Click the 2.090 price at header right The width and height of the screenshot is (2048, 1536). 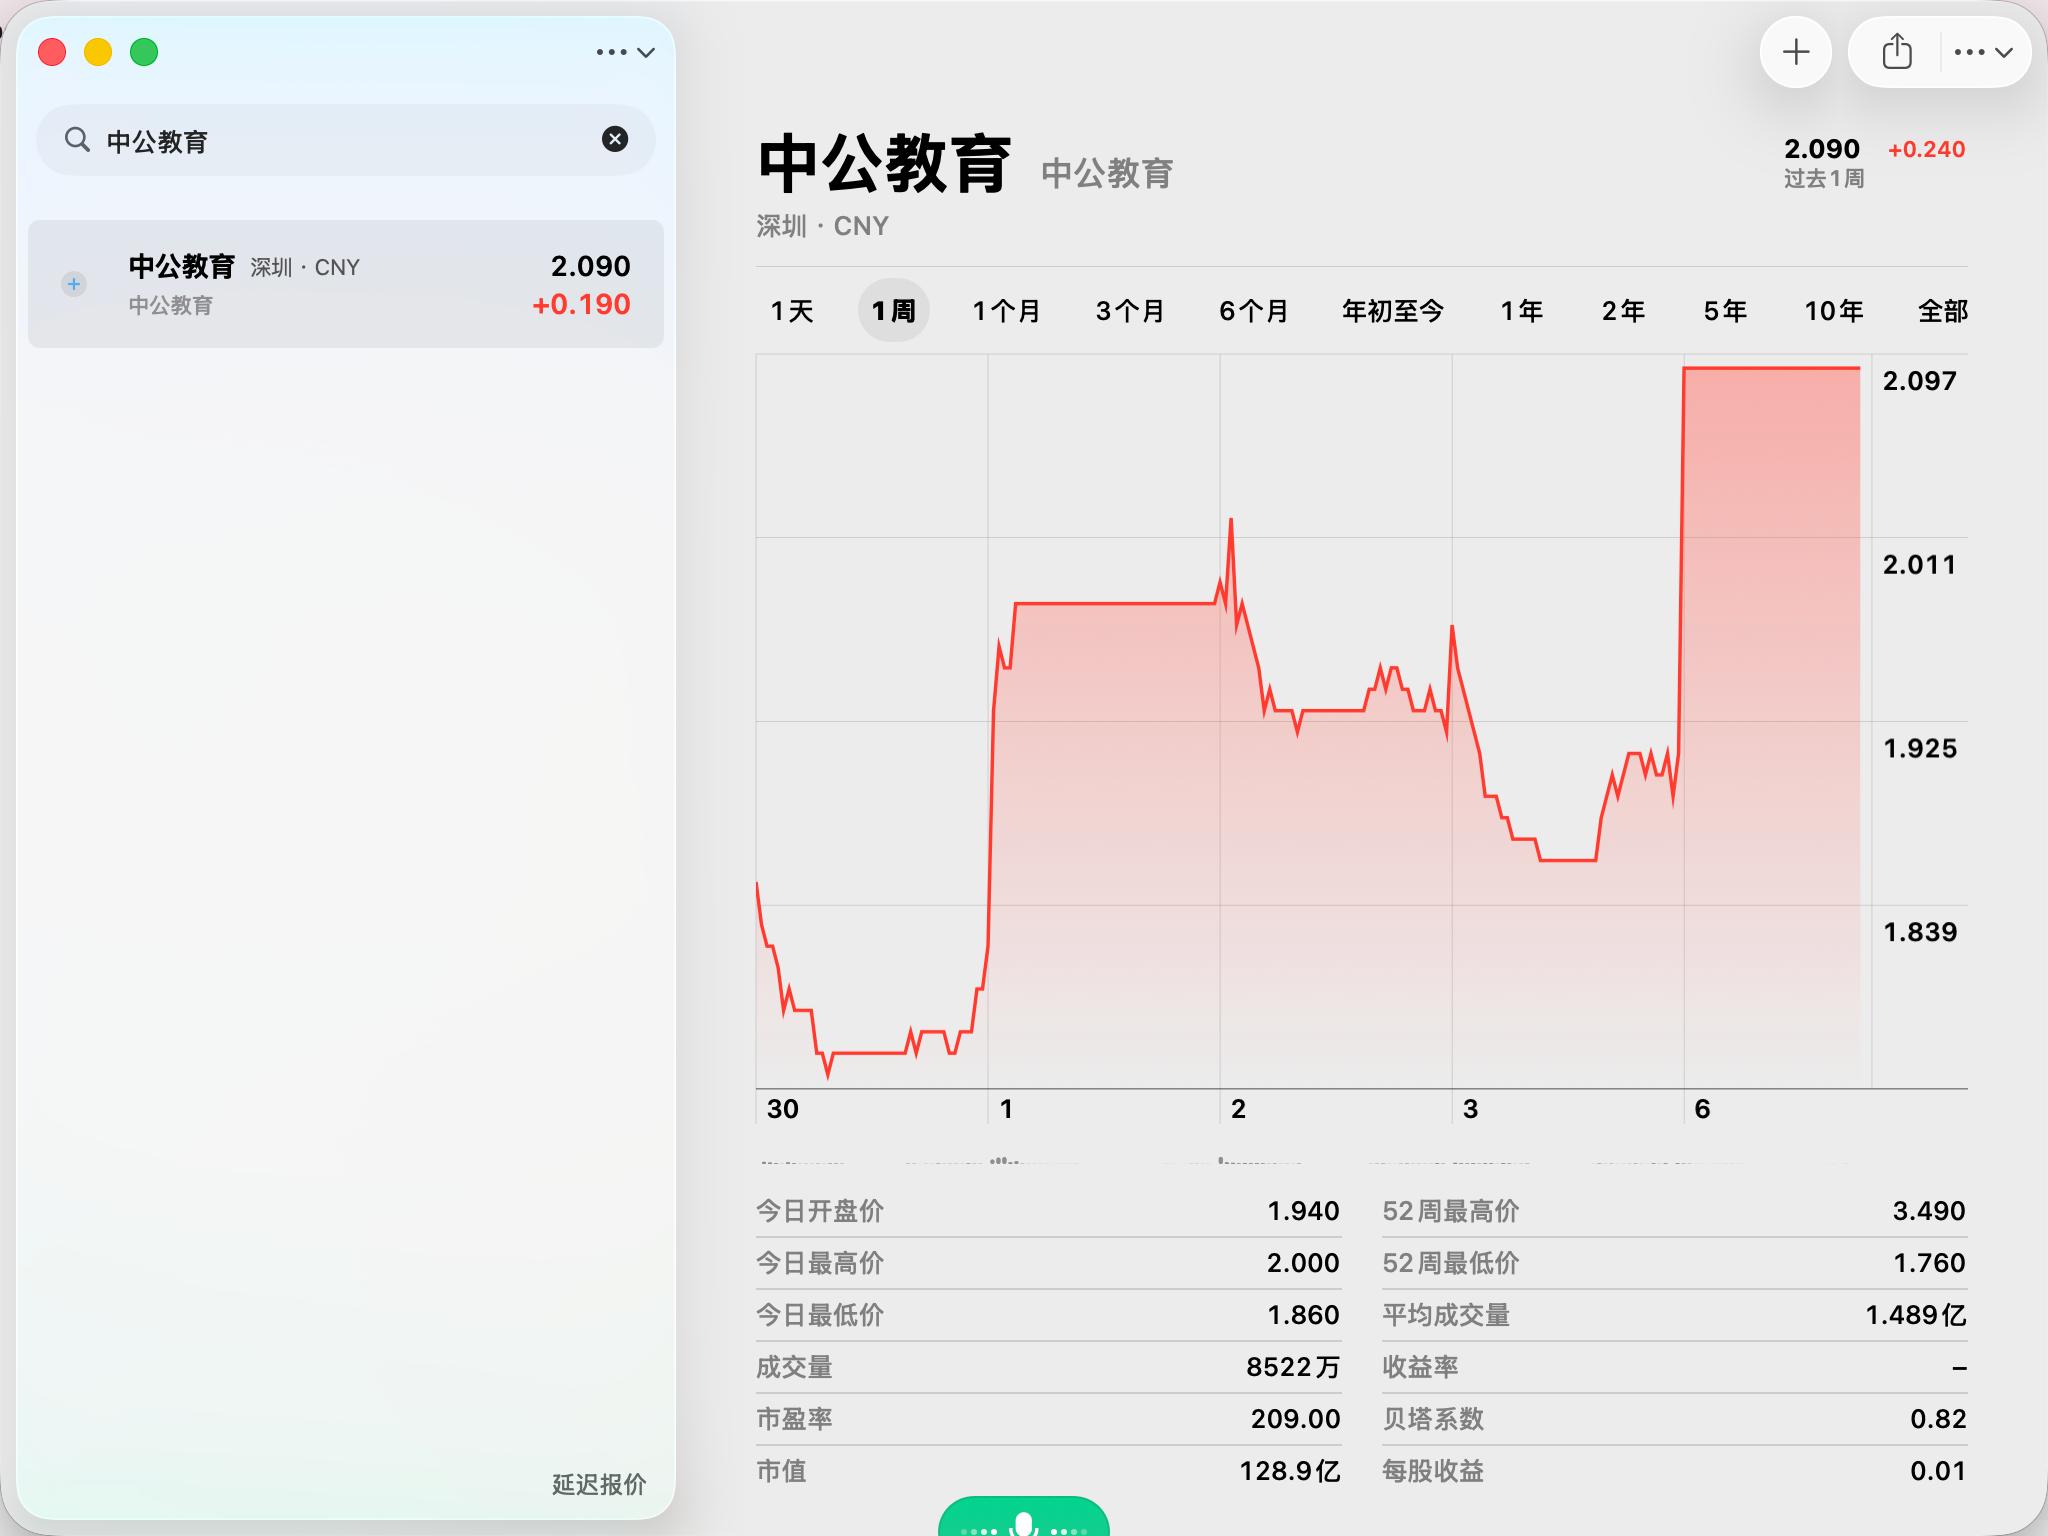1821,149
